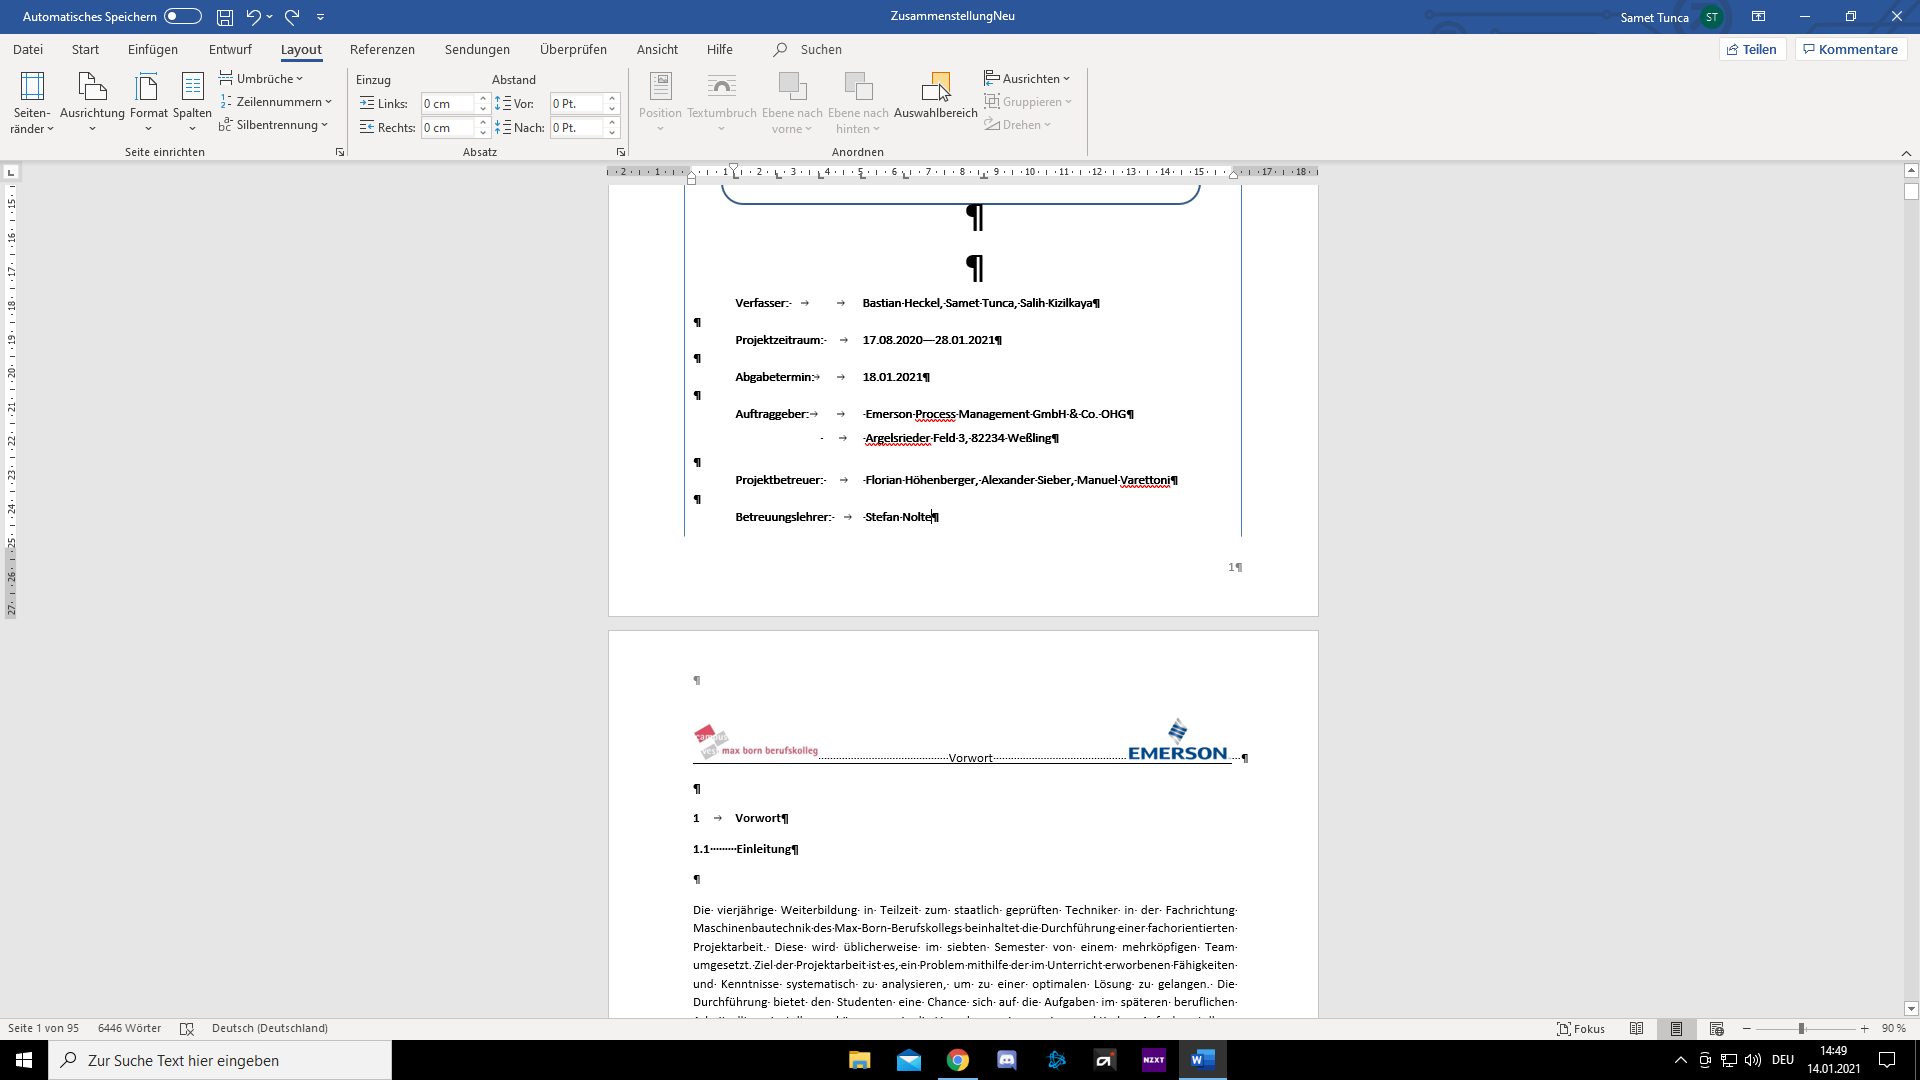This screenshot has width=1920, height=1080.
Task: Open Google Chrome from the taskbar
Action: pos(957,1060)
